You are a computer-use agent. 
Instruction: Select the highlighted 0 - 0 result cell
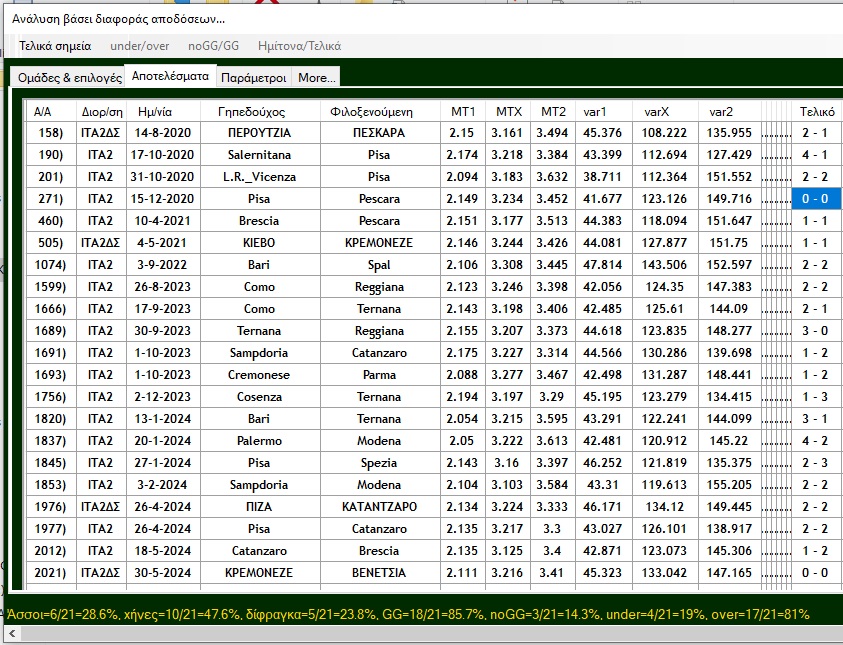tap(816, 199)
